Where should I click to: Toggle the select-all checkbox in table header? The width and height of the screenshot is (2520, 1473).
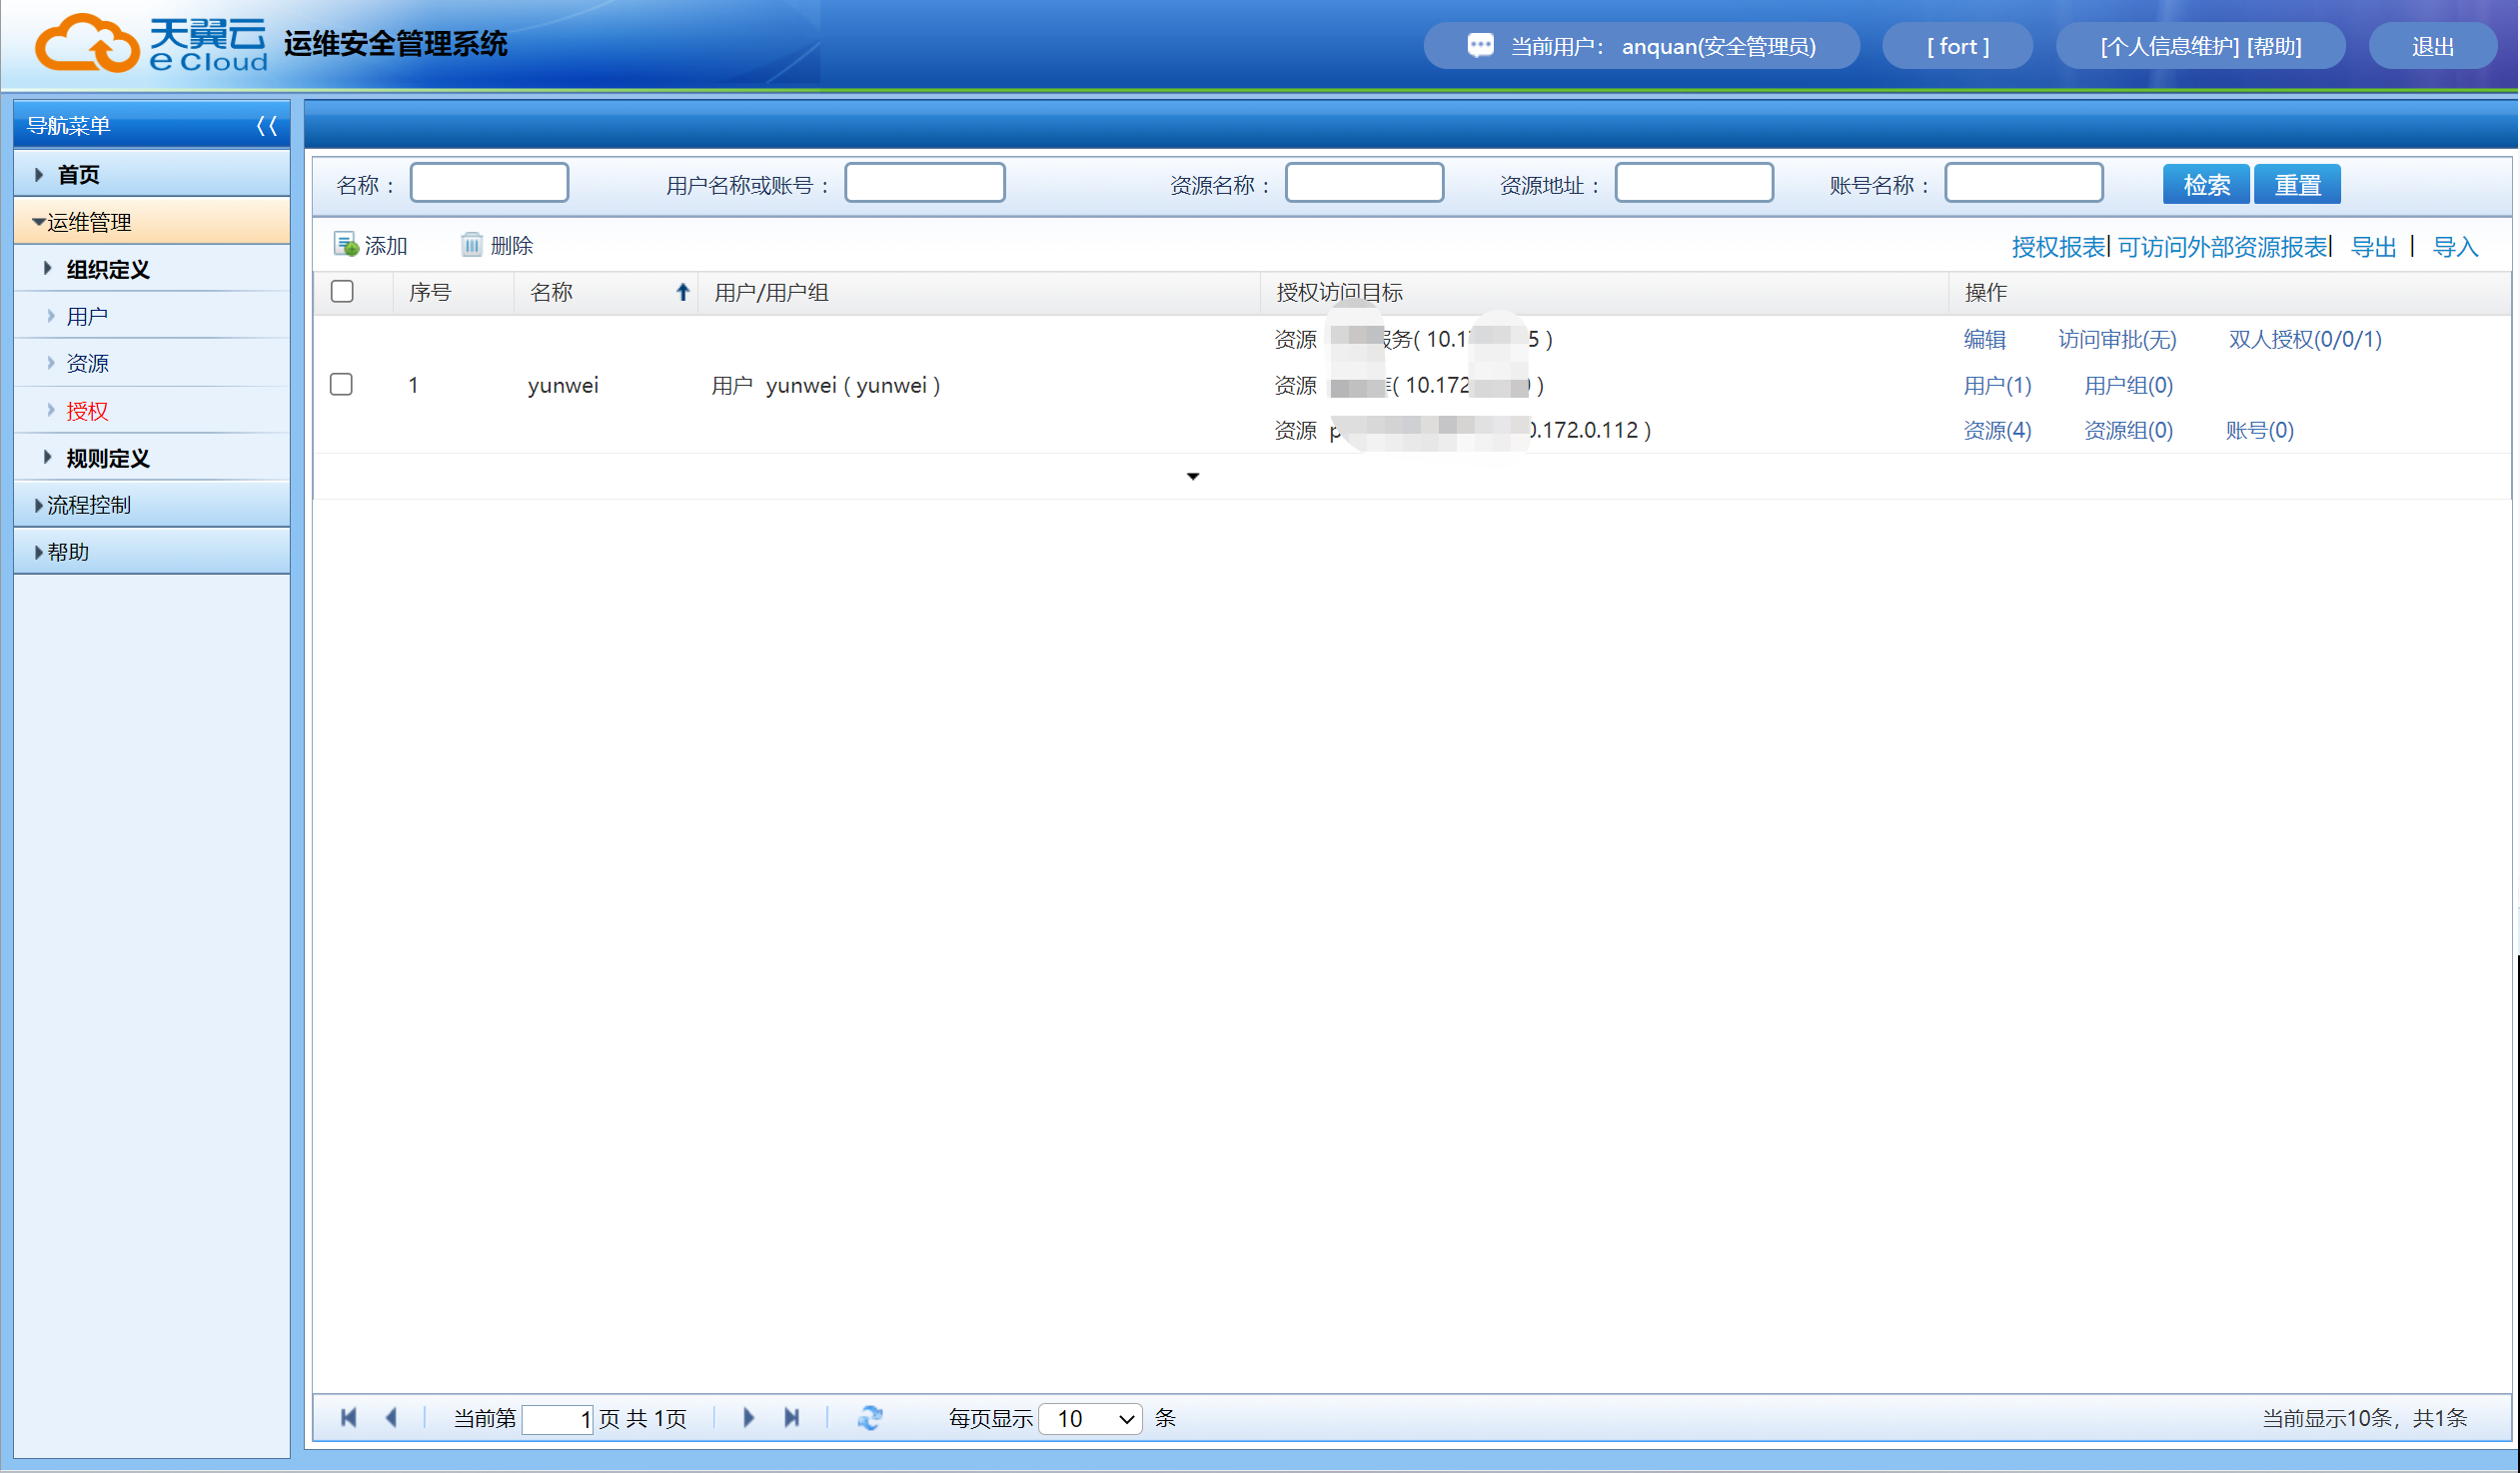(x=342, y=292)
